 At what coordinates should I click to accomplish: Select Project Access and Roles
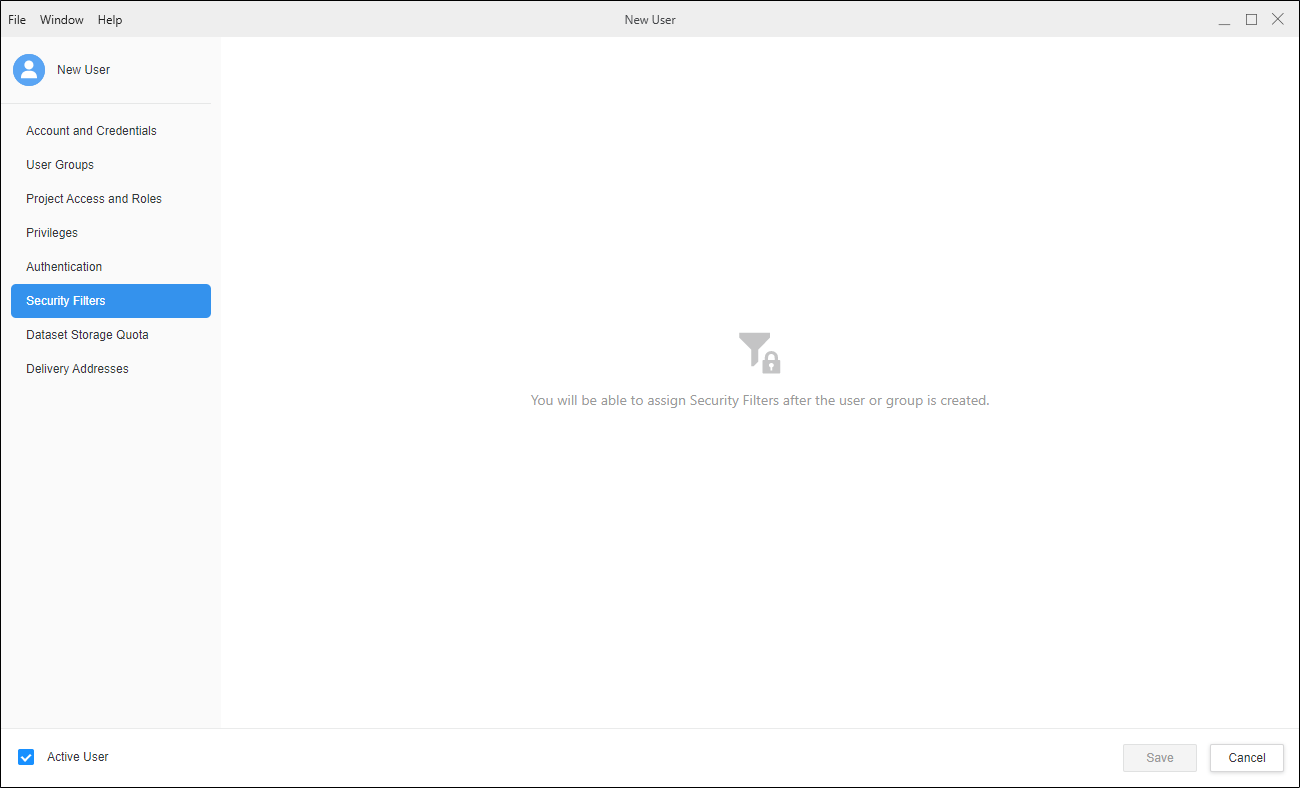(x=94, y=199)
